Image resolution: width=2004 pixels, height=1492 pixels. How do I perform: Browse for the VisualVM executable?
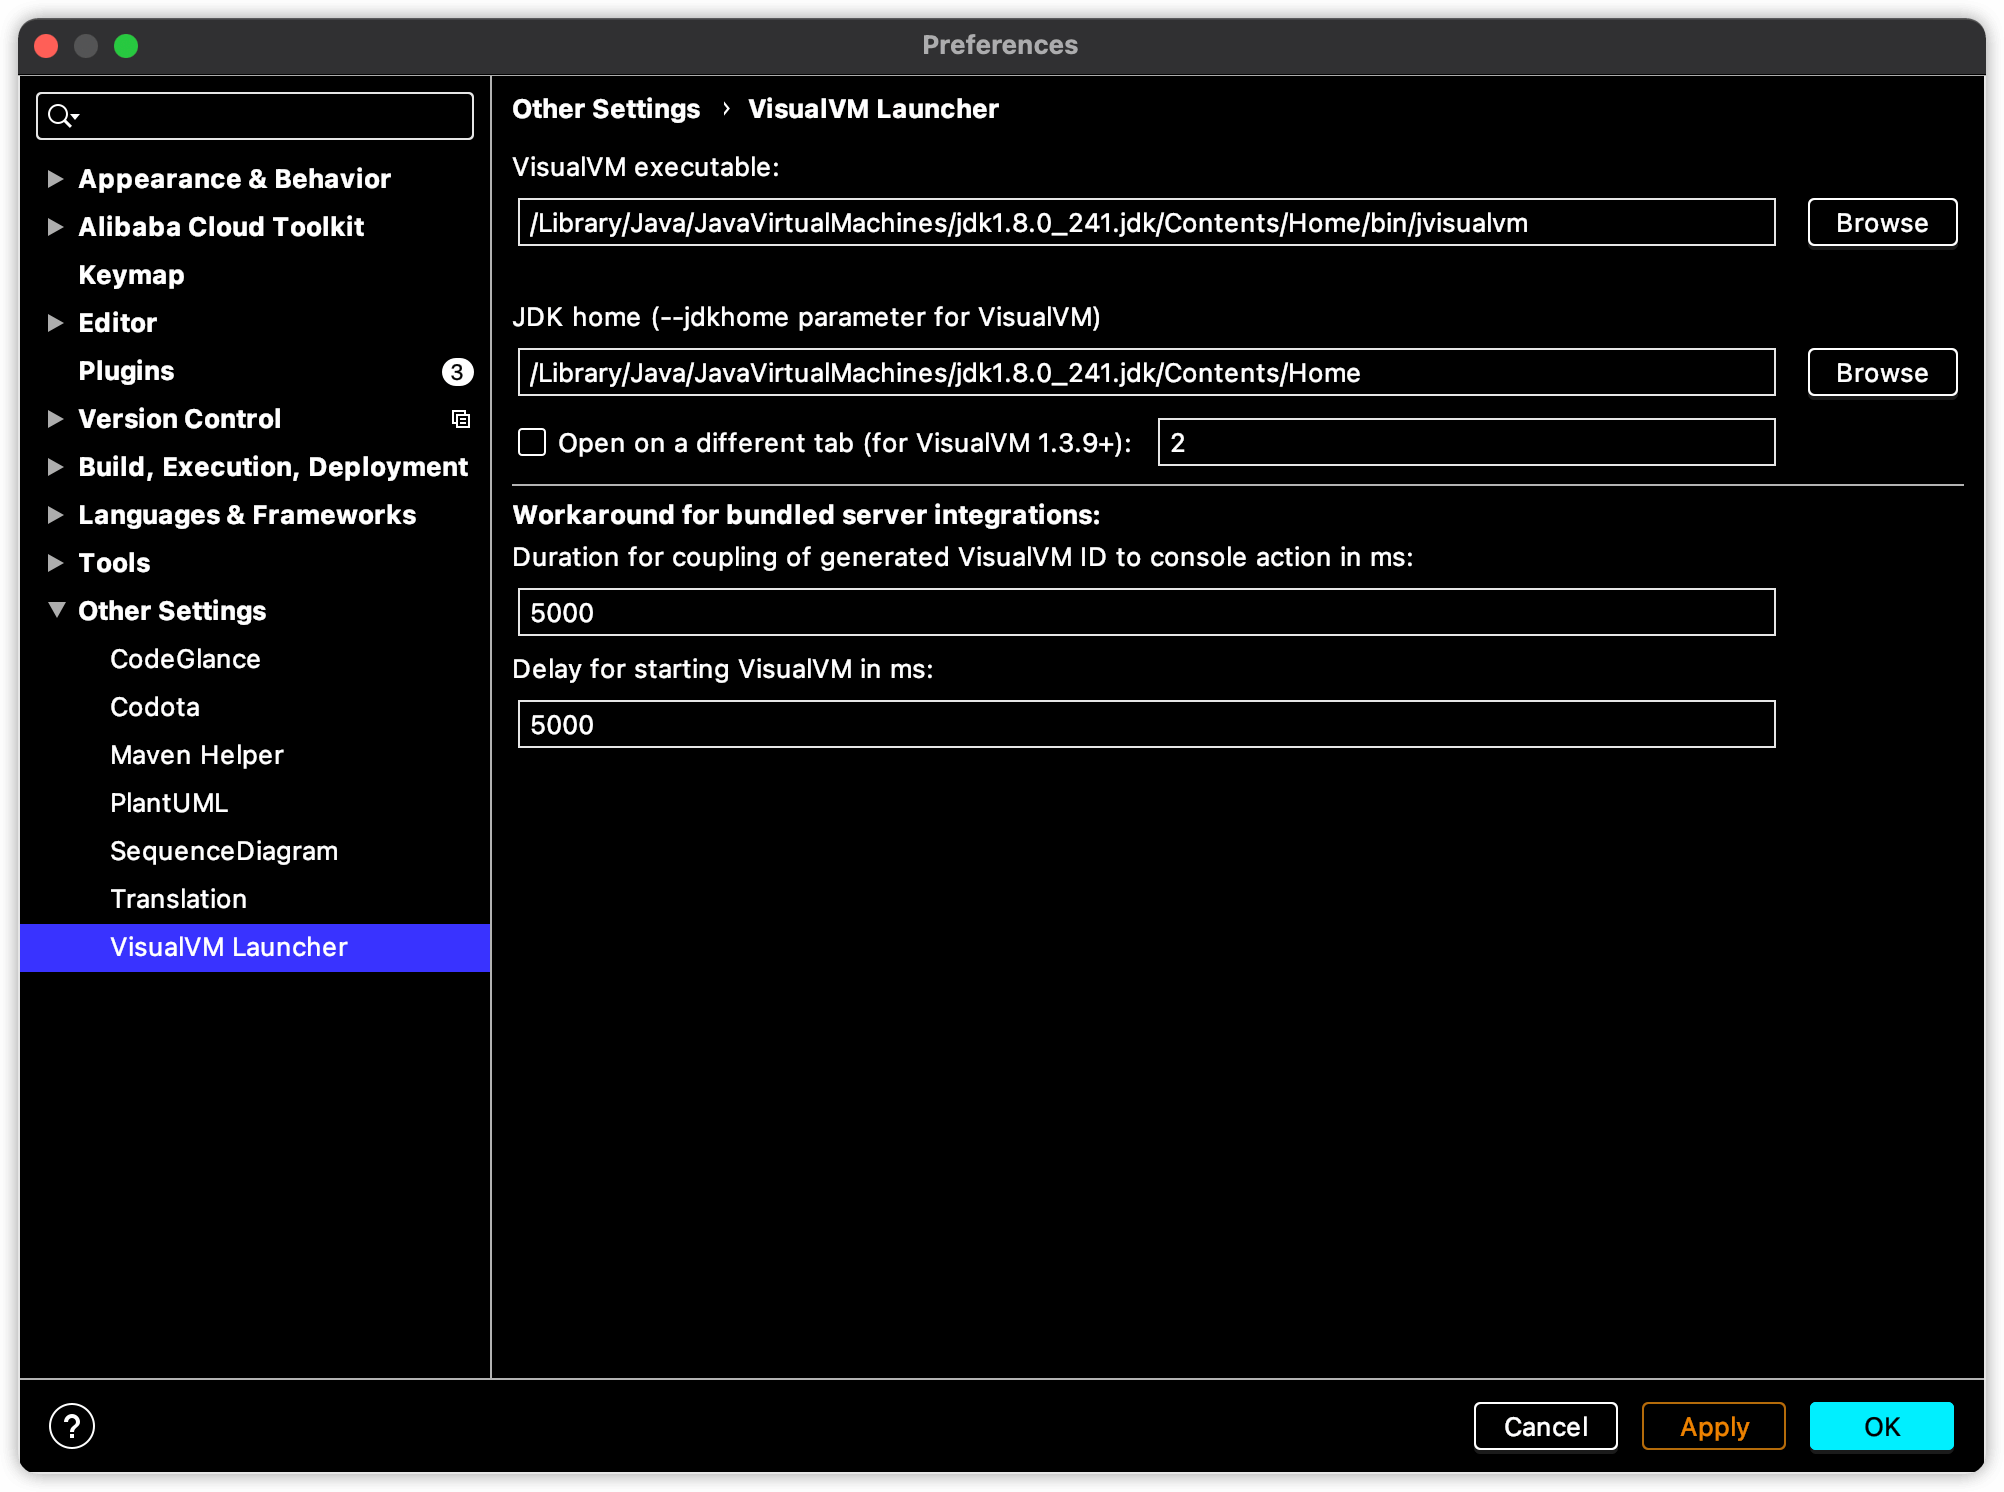coord(1881,222)
